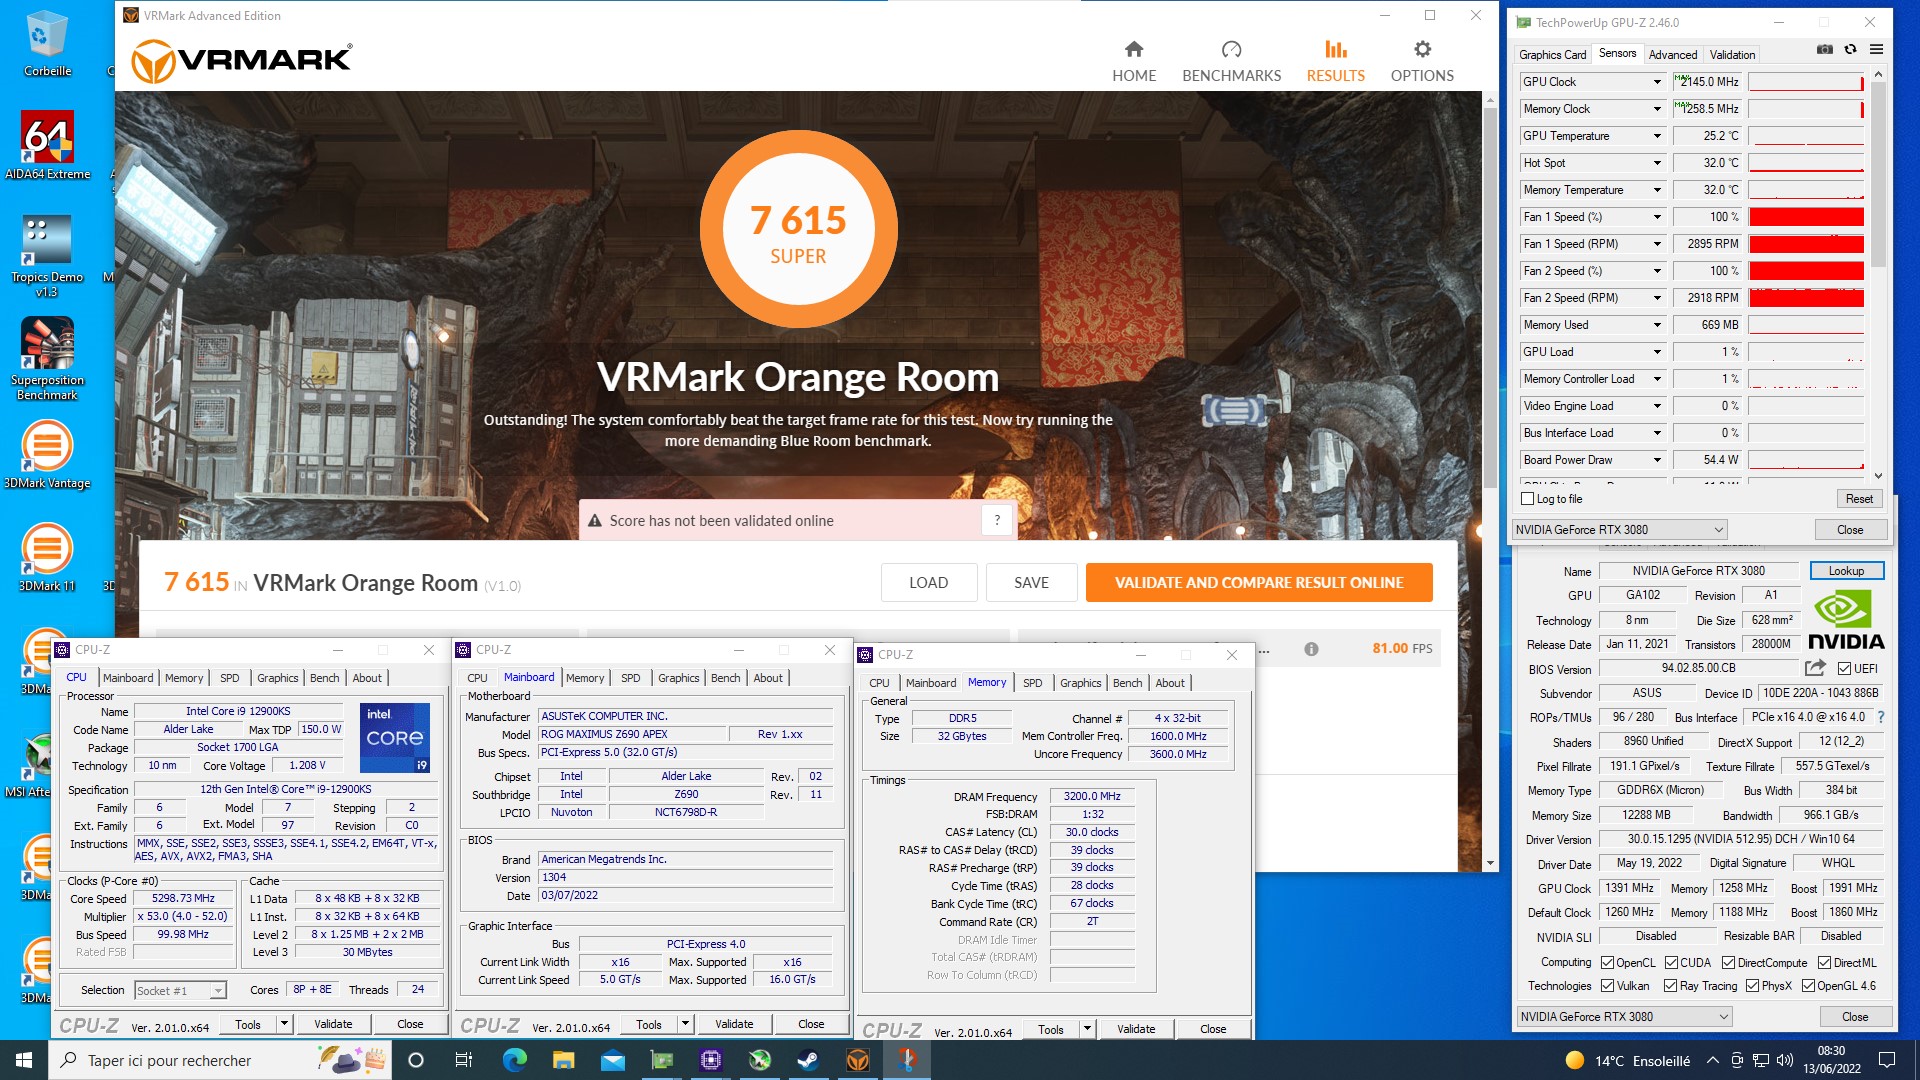Open the 3DMark Vantage desktop shortcut
Screen dimensions: 1920x1080
click(47, 455)
